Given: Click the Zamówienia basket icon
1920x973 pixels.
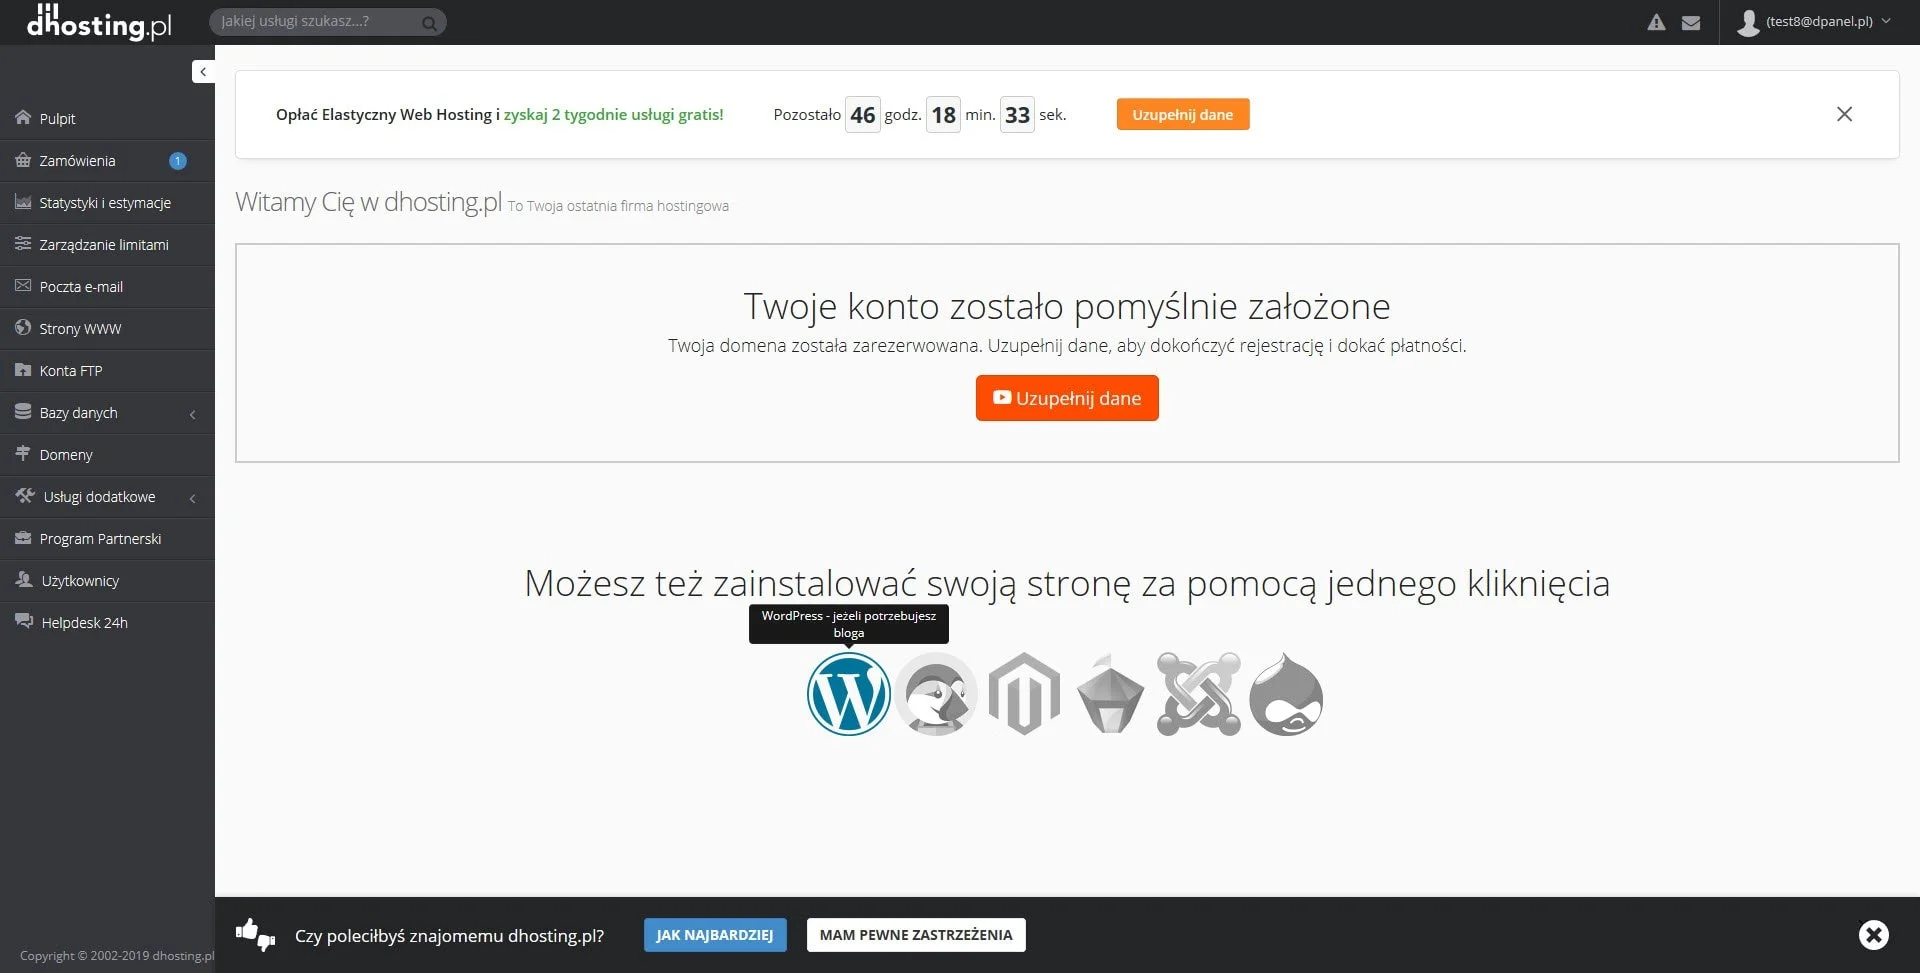Looking at the screenshot, I should pyautogui.click(x=23, y=160).
